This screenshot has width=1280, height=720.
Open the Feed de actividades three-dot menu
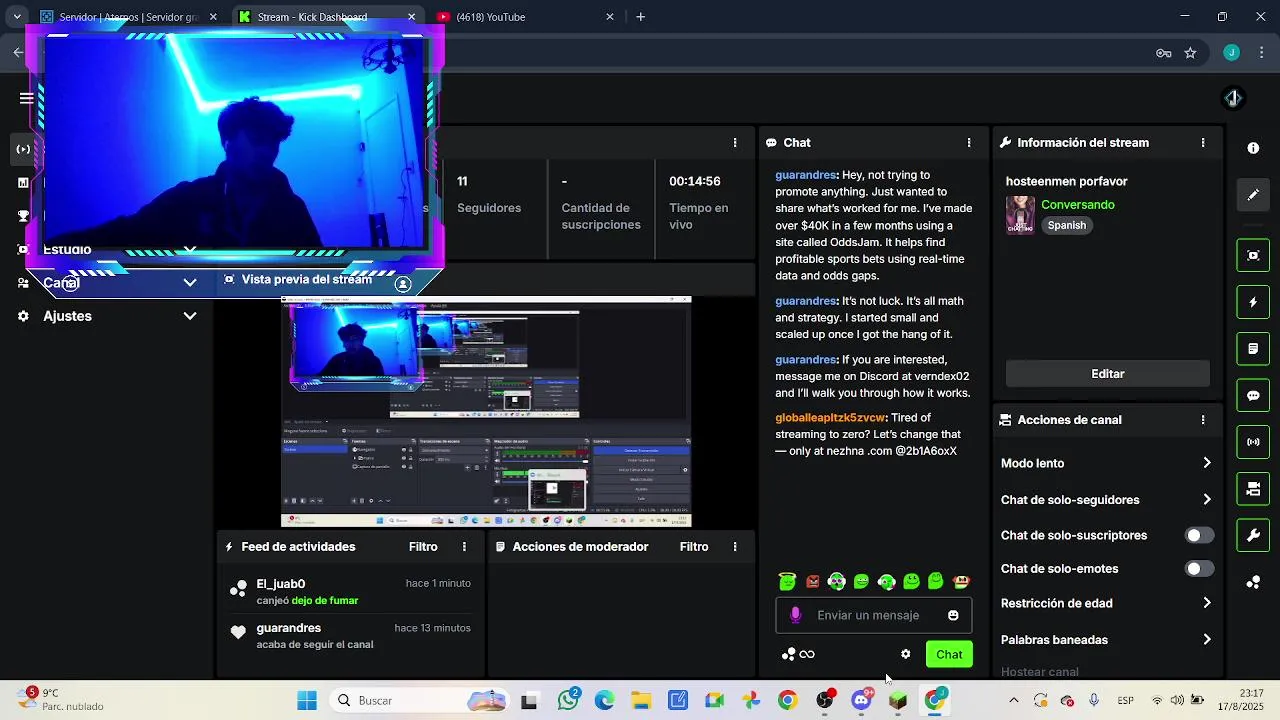click(464, 547)
